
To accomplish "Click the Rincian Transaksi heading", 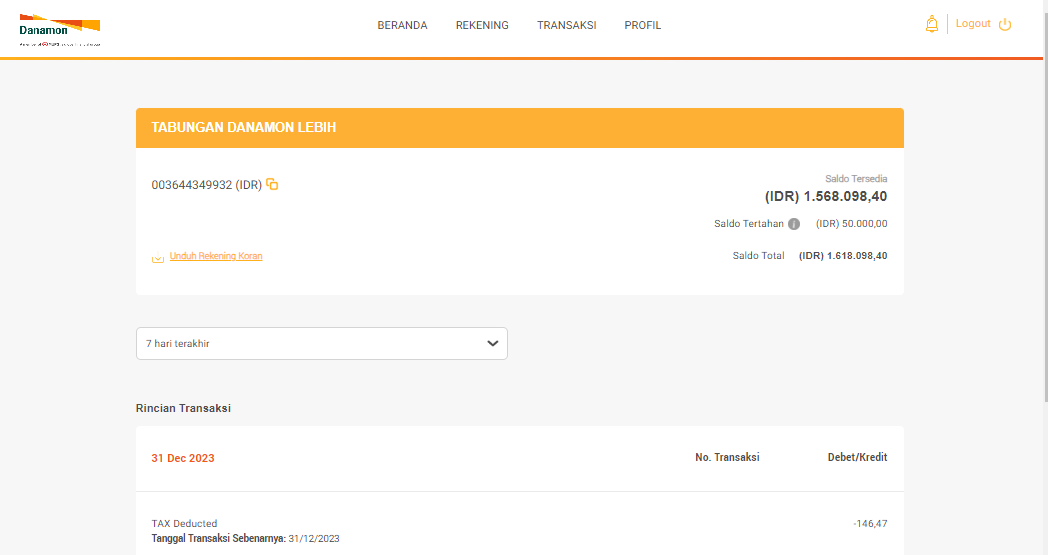I will coord(183,408).
